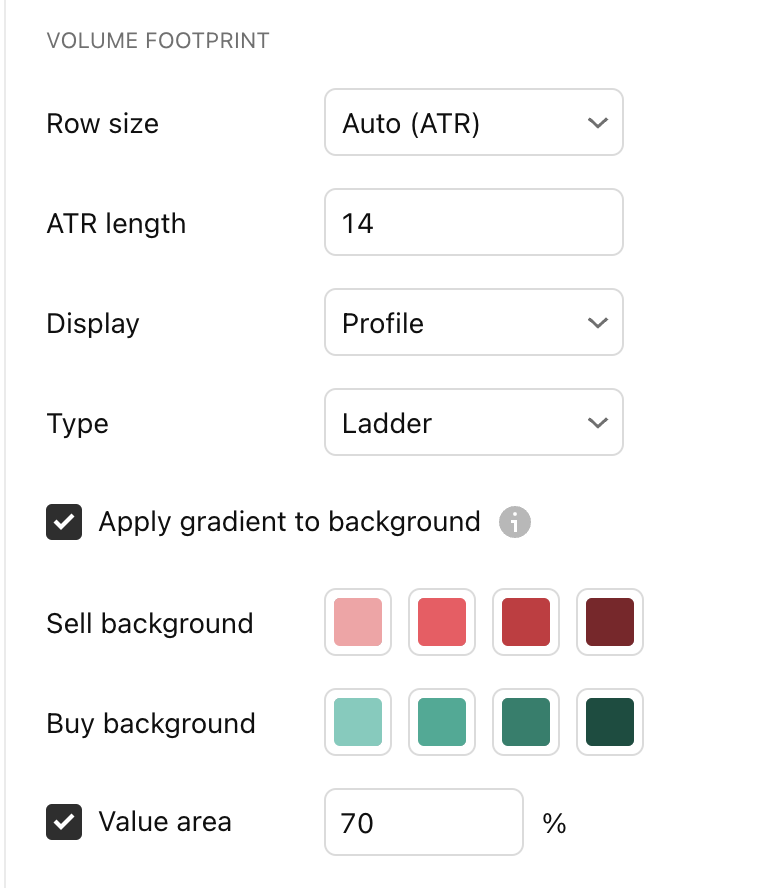Viewport: 768px width, 888px height.
Task: Pick the lightest teal Buy background swatch
Action: (x=358, y=722)
